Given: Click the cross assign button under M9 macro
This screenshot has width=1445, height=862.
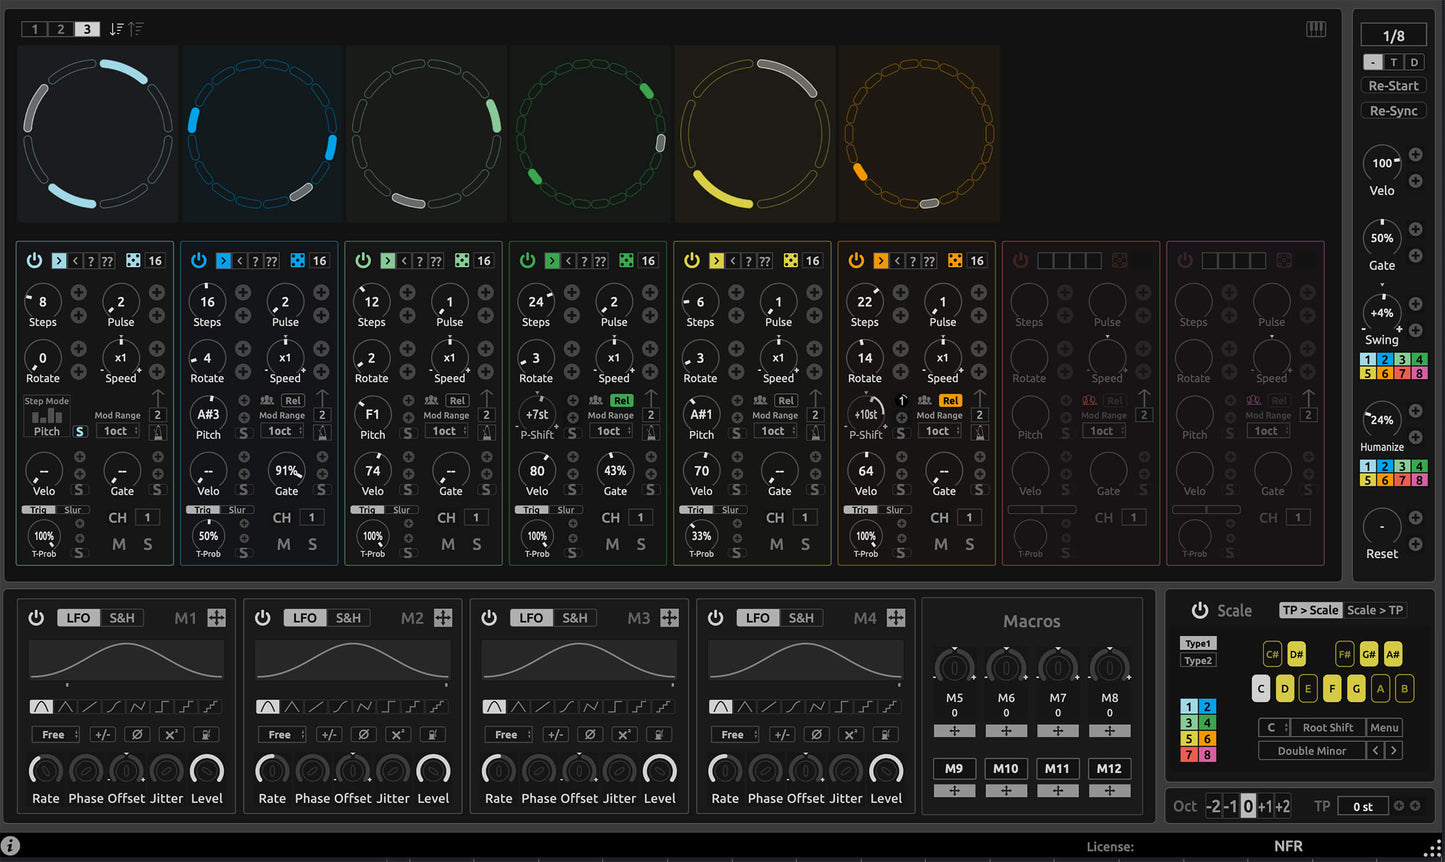Looking at the screenshot, I should pos(955,790).
